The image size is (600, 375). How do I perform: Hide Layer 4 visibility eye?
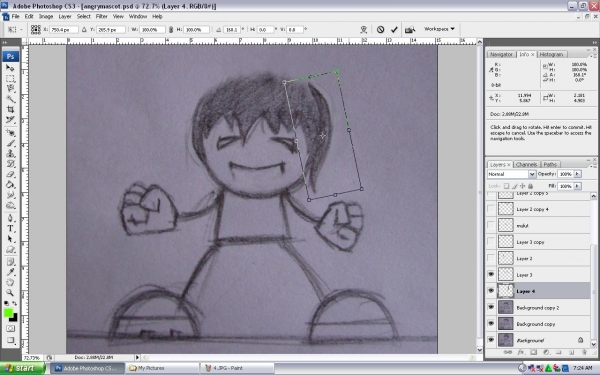coord(491,291)
